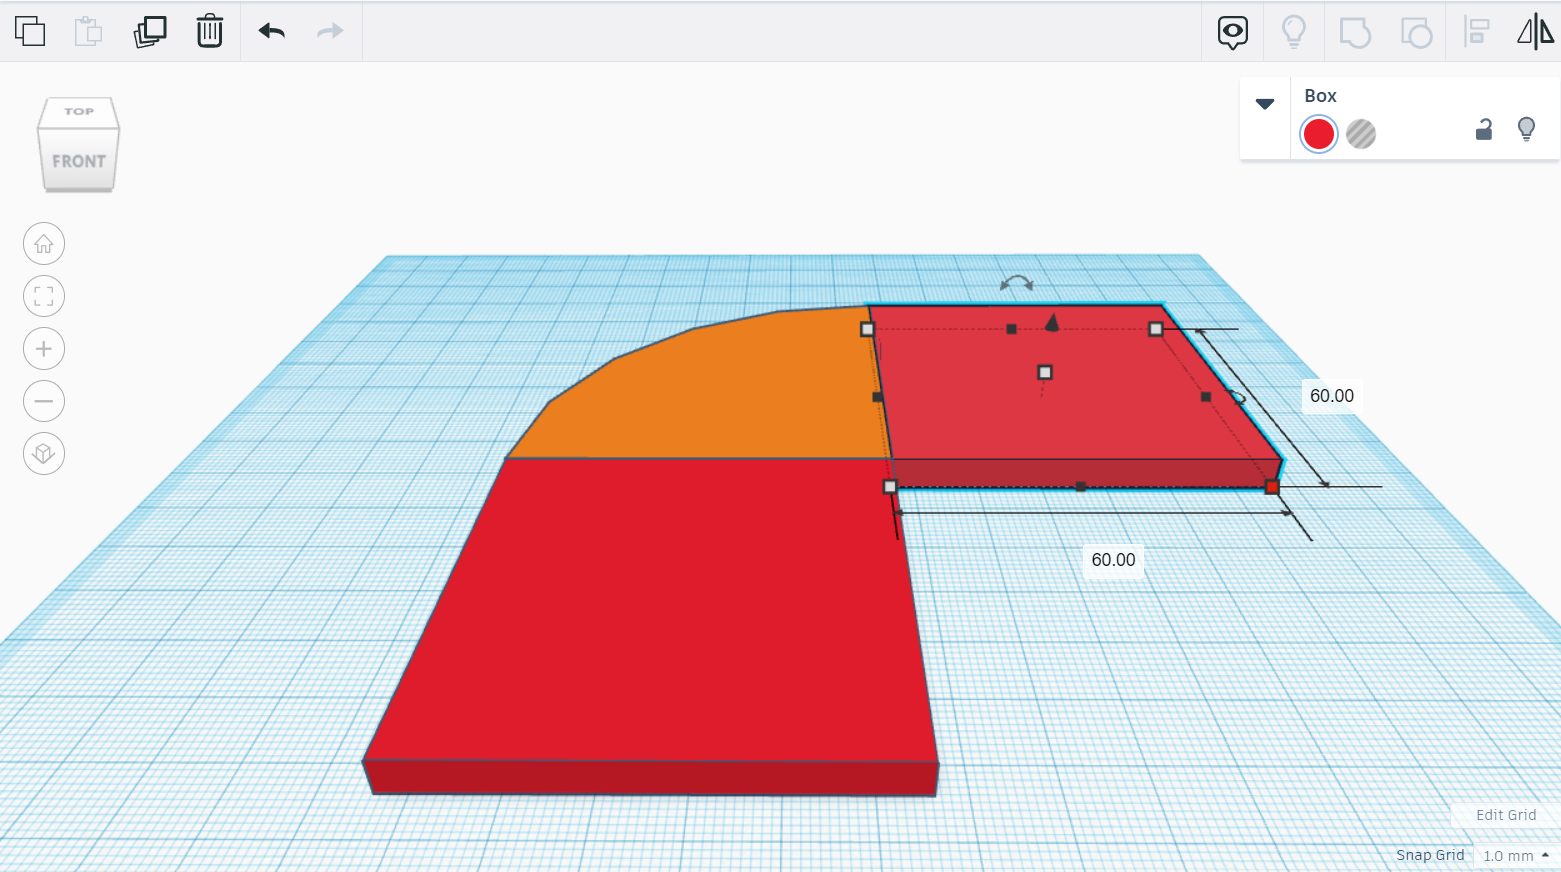Click the black midpoint handle on right edge
Screen dimensions: 1561x872
(x=1206, y=397)
